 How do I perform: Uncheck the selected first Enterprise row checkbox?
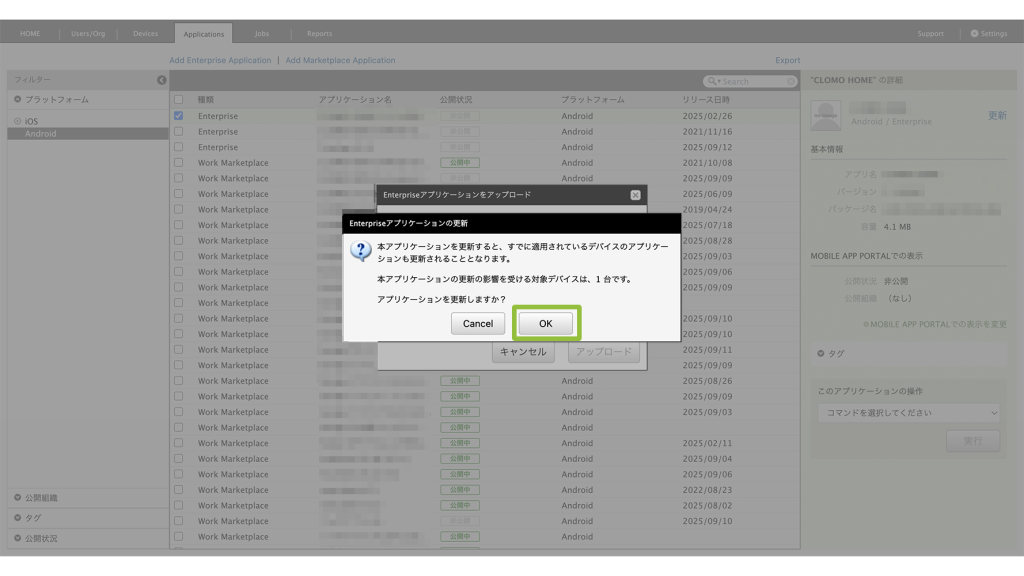click(x=179, y=116)
